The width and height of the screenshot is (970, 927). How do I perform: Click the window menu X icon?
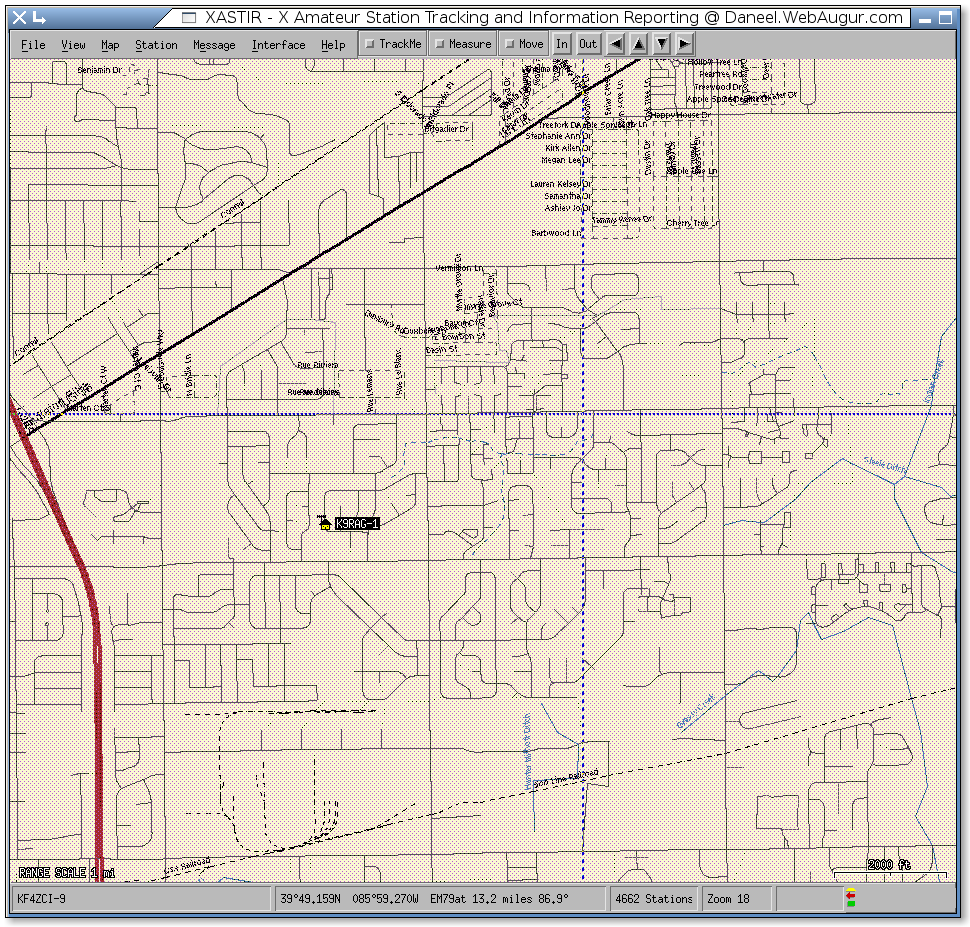20,17
